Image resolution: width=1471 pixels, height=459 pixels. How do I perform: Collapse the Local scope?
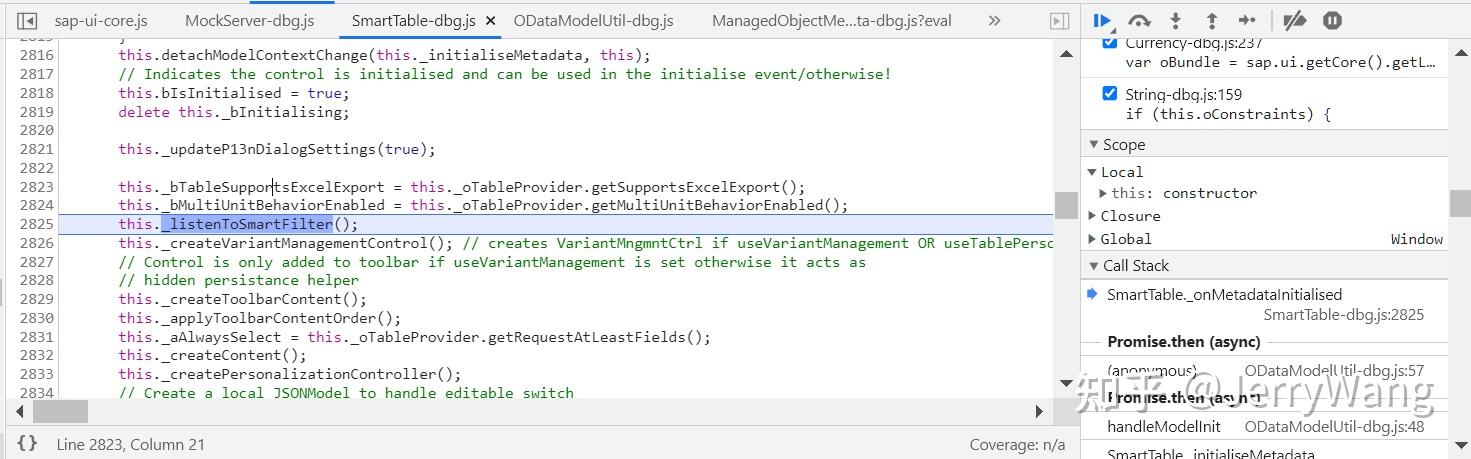(x=1094, y=172)
